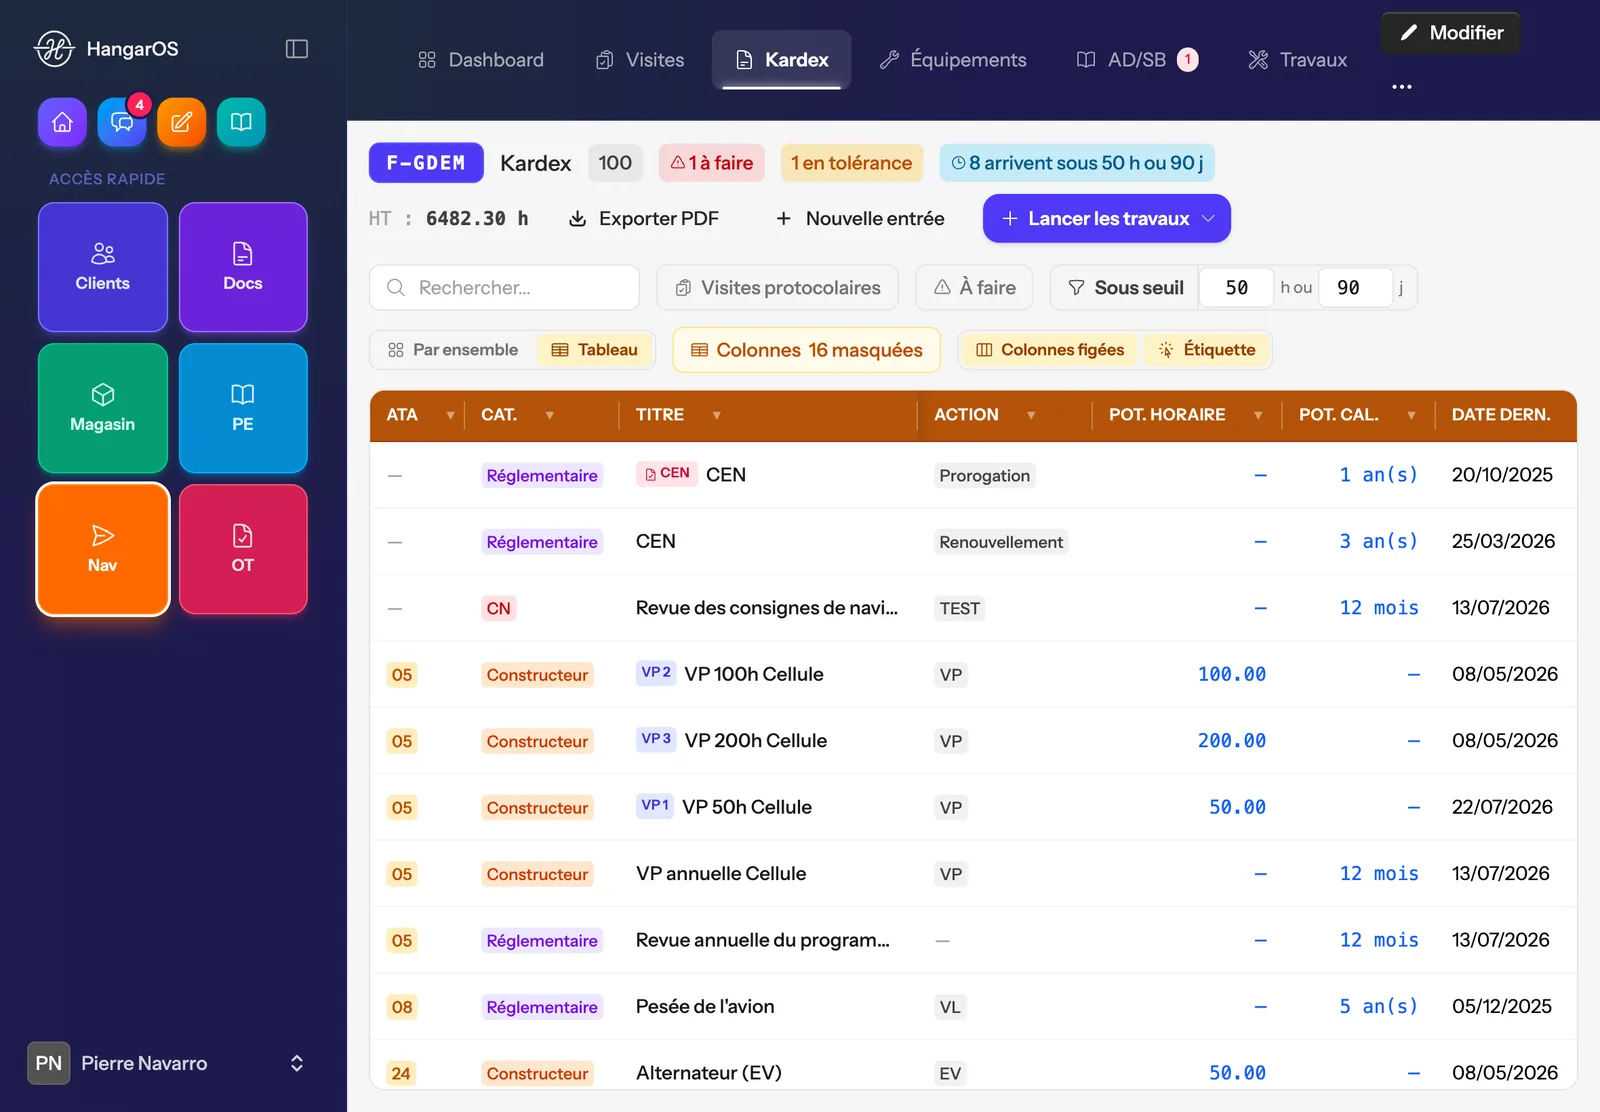The width and height of the screenshot is (1600, 1112).
Task: Open the ATA column filter arrow
Action: [450, 416]
